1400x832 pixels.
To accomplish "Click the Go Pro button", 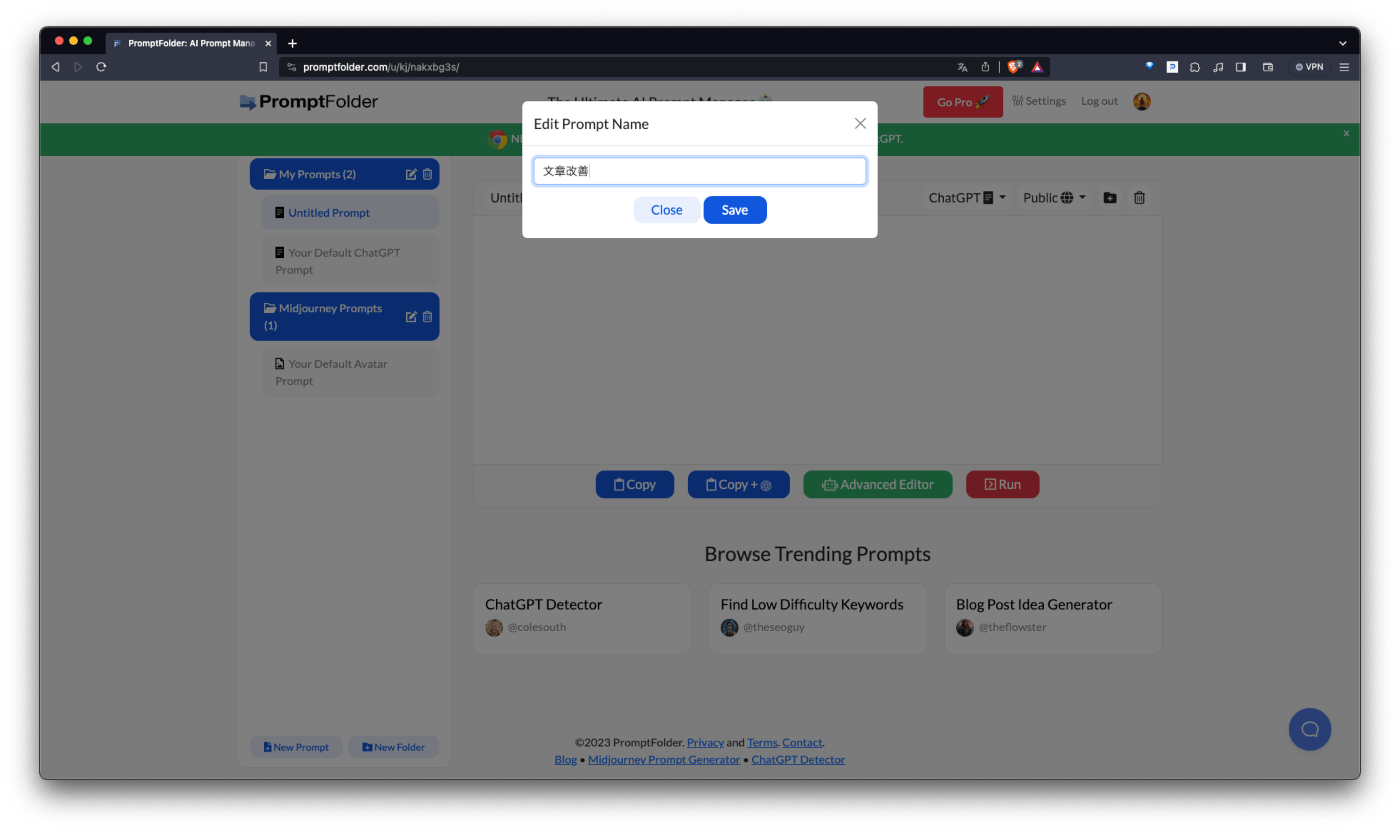I will (963, 102).
